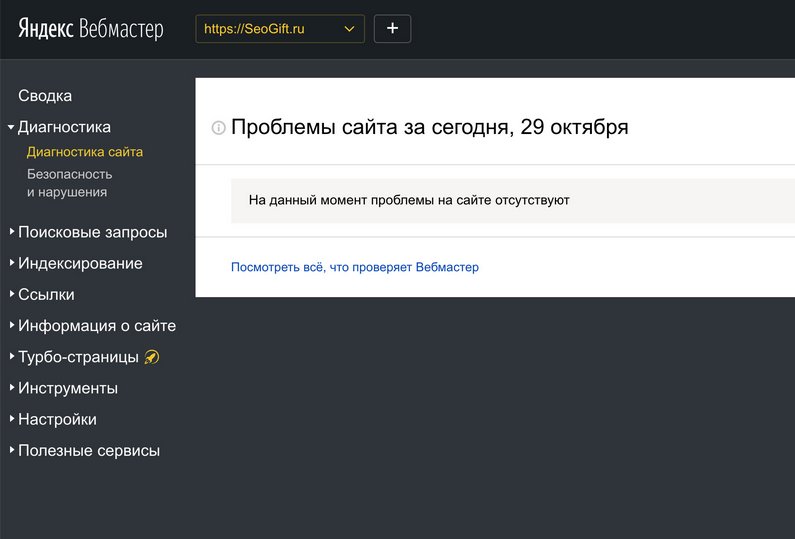
Task: Click the info icon beside the page heading
Action: 218,128
